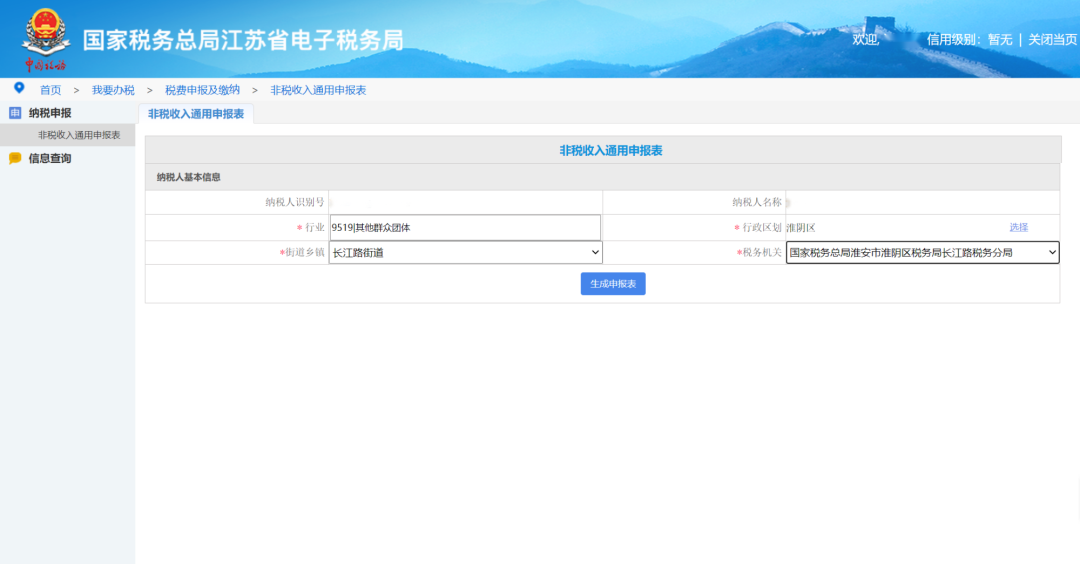Switch to the 非税收入通用申报表 tab
Screen dimensions: 1080x564
coord(196,114)
